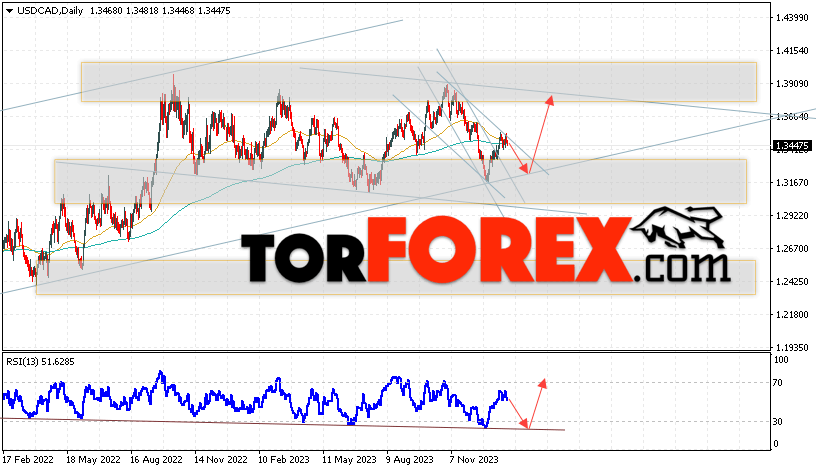Click the 7 Nov 2023 date label

[x=474, y=460]
